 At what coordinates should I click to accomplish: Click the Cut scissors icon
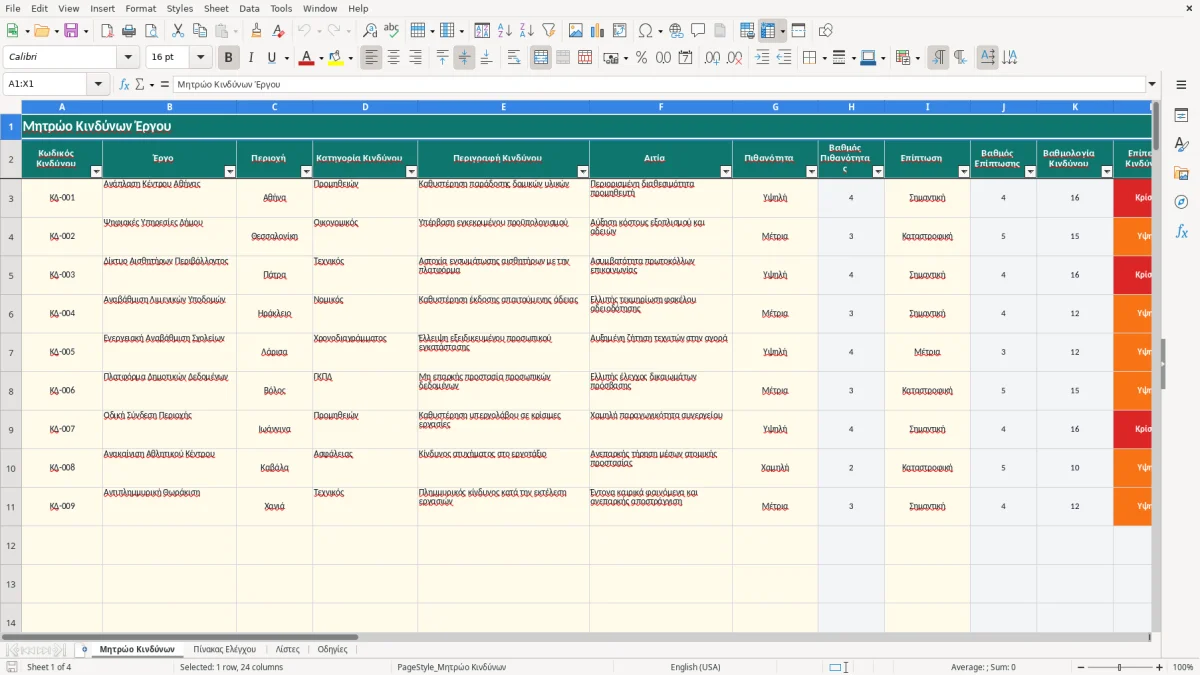[177, 31]
